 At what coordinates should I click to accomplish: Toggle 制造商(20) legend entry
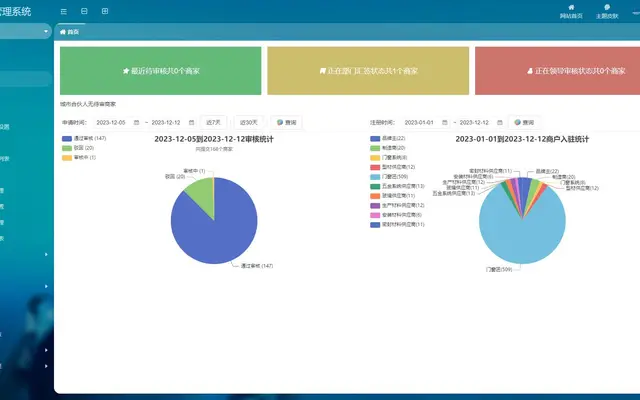click(x=388, y=148)
